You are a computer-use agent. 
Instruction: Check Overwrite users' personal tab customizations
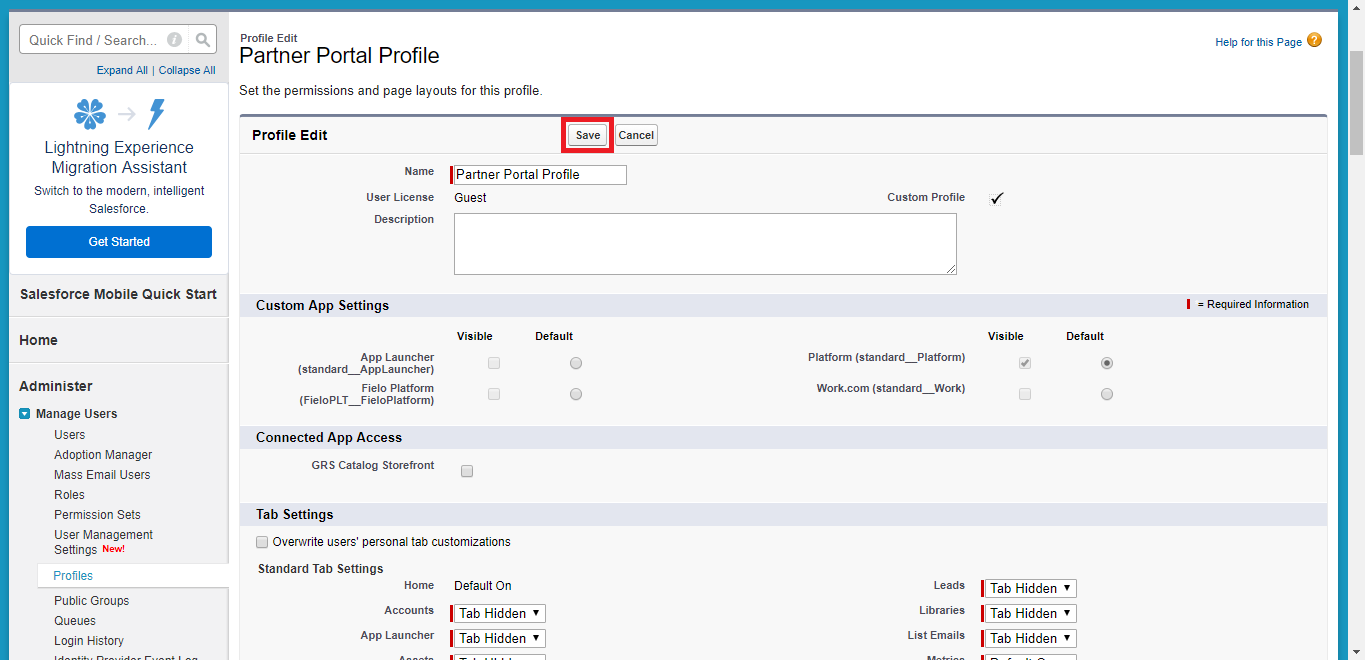(x=262, y=542)
